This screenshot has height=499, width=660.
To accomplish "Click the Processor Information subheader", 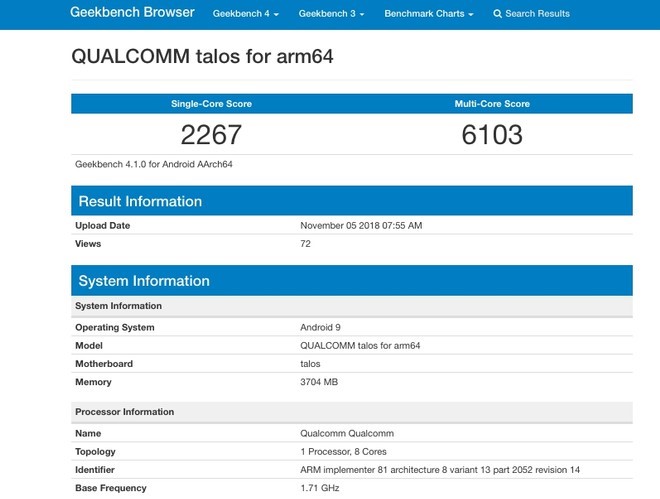I will [x=351, y=412].
